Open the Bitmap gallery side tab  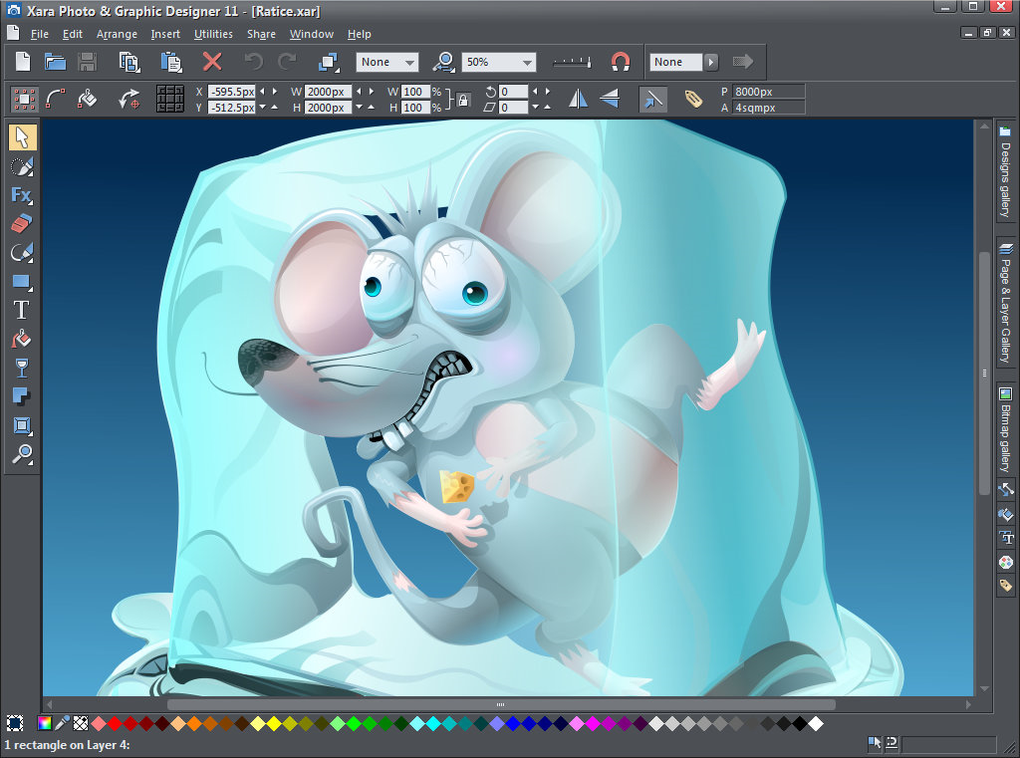(x=1005, y=430)
